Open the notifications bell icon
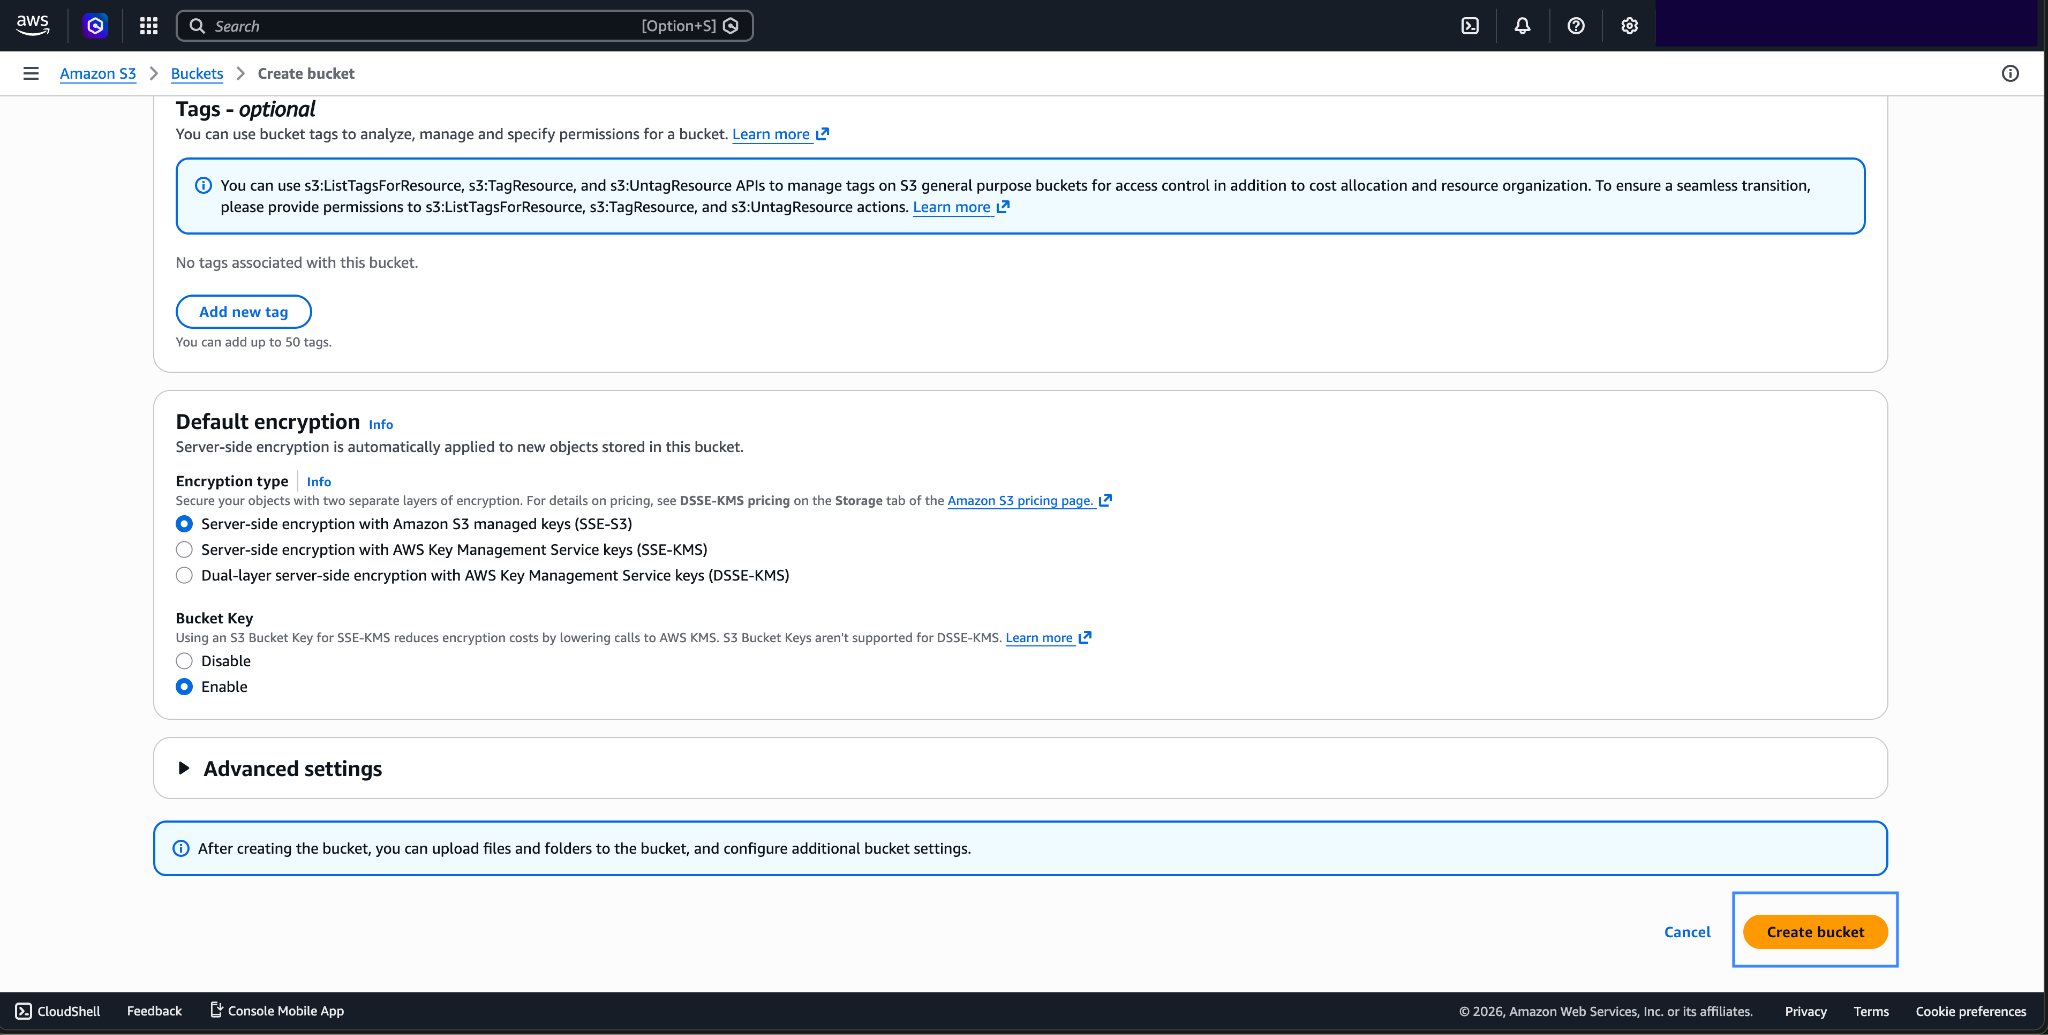The image size is (2048, 1035). point(1522,26)
